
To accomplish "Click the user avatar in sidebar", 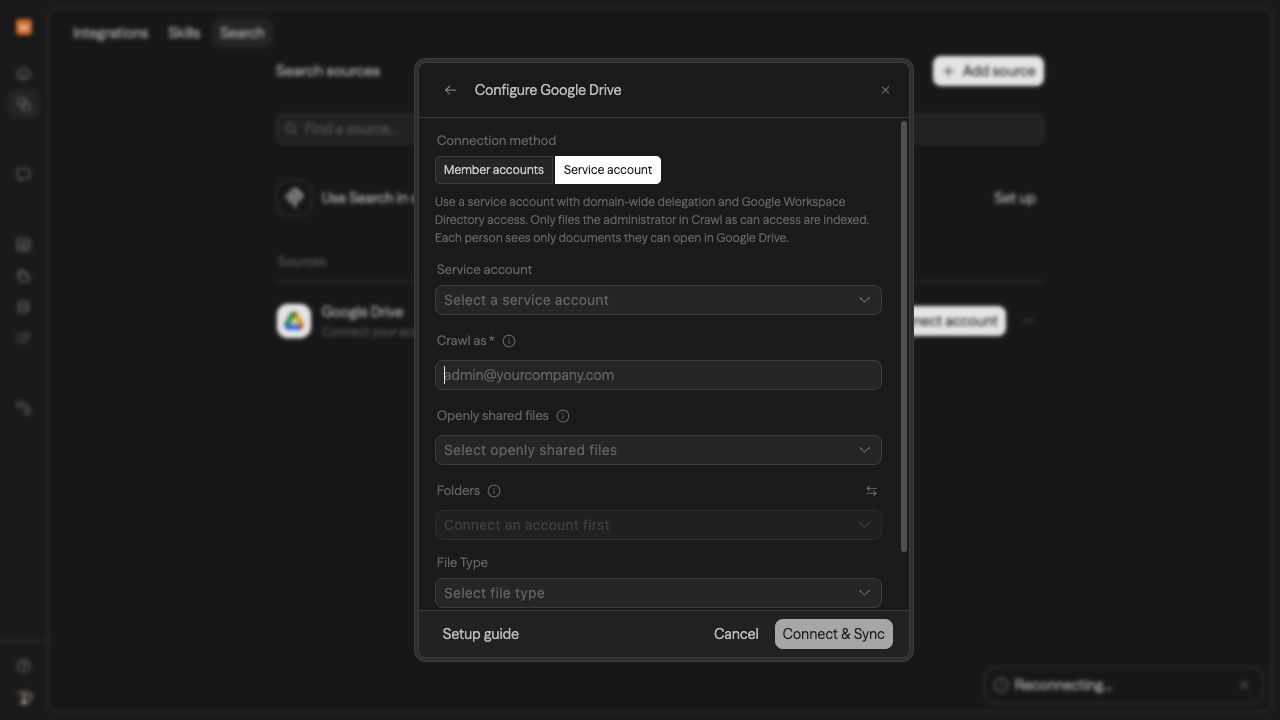I will (24, 697).
